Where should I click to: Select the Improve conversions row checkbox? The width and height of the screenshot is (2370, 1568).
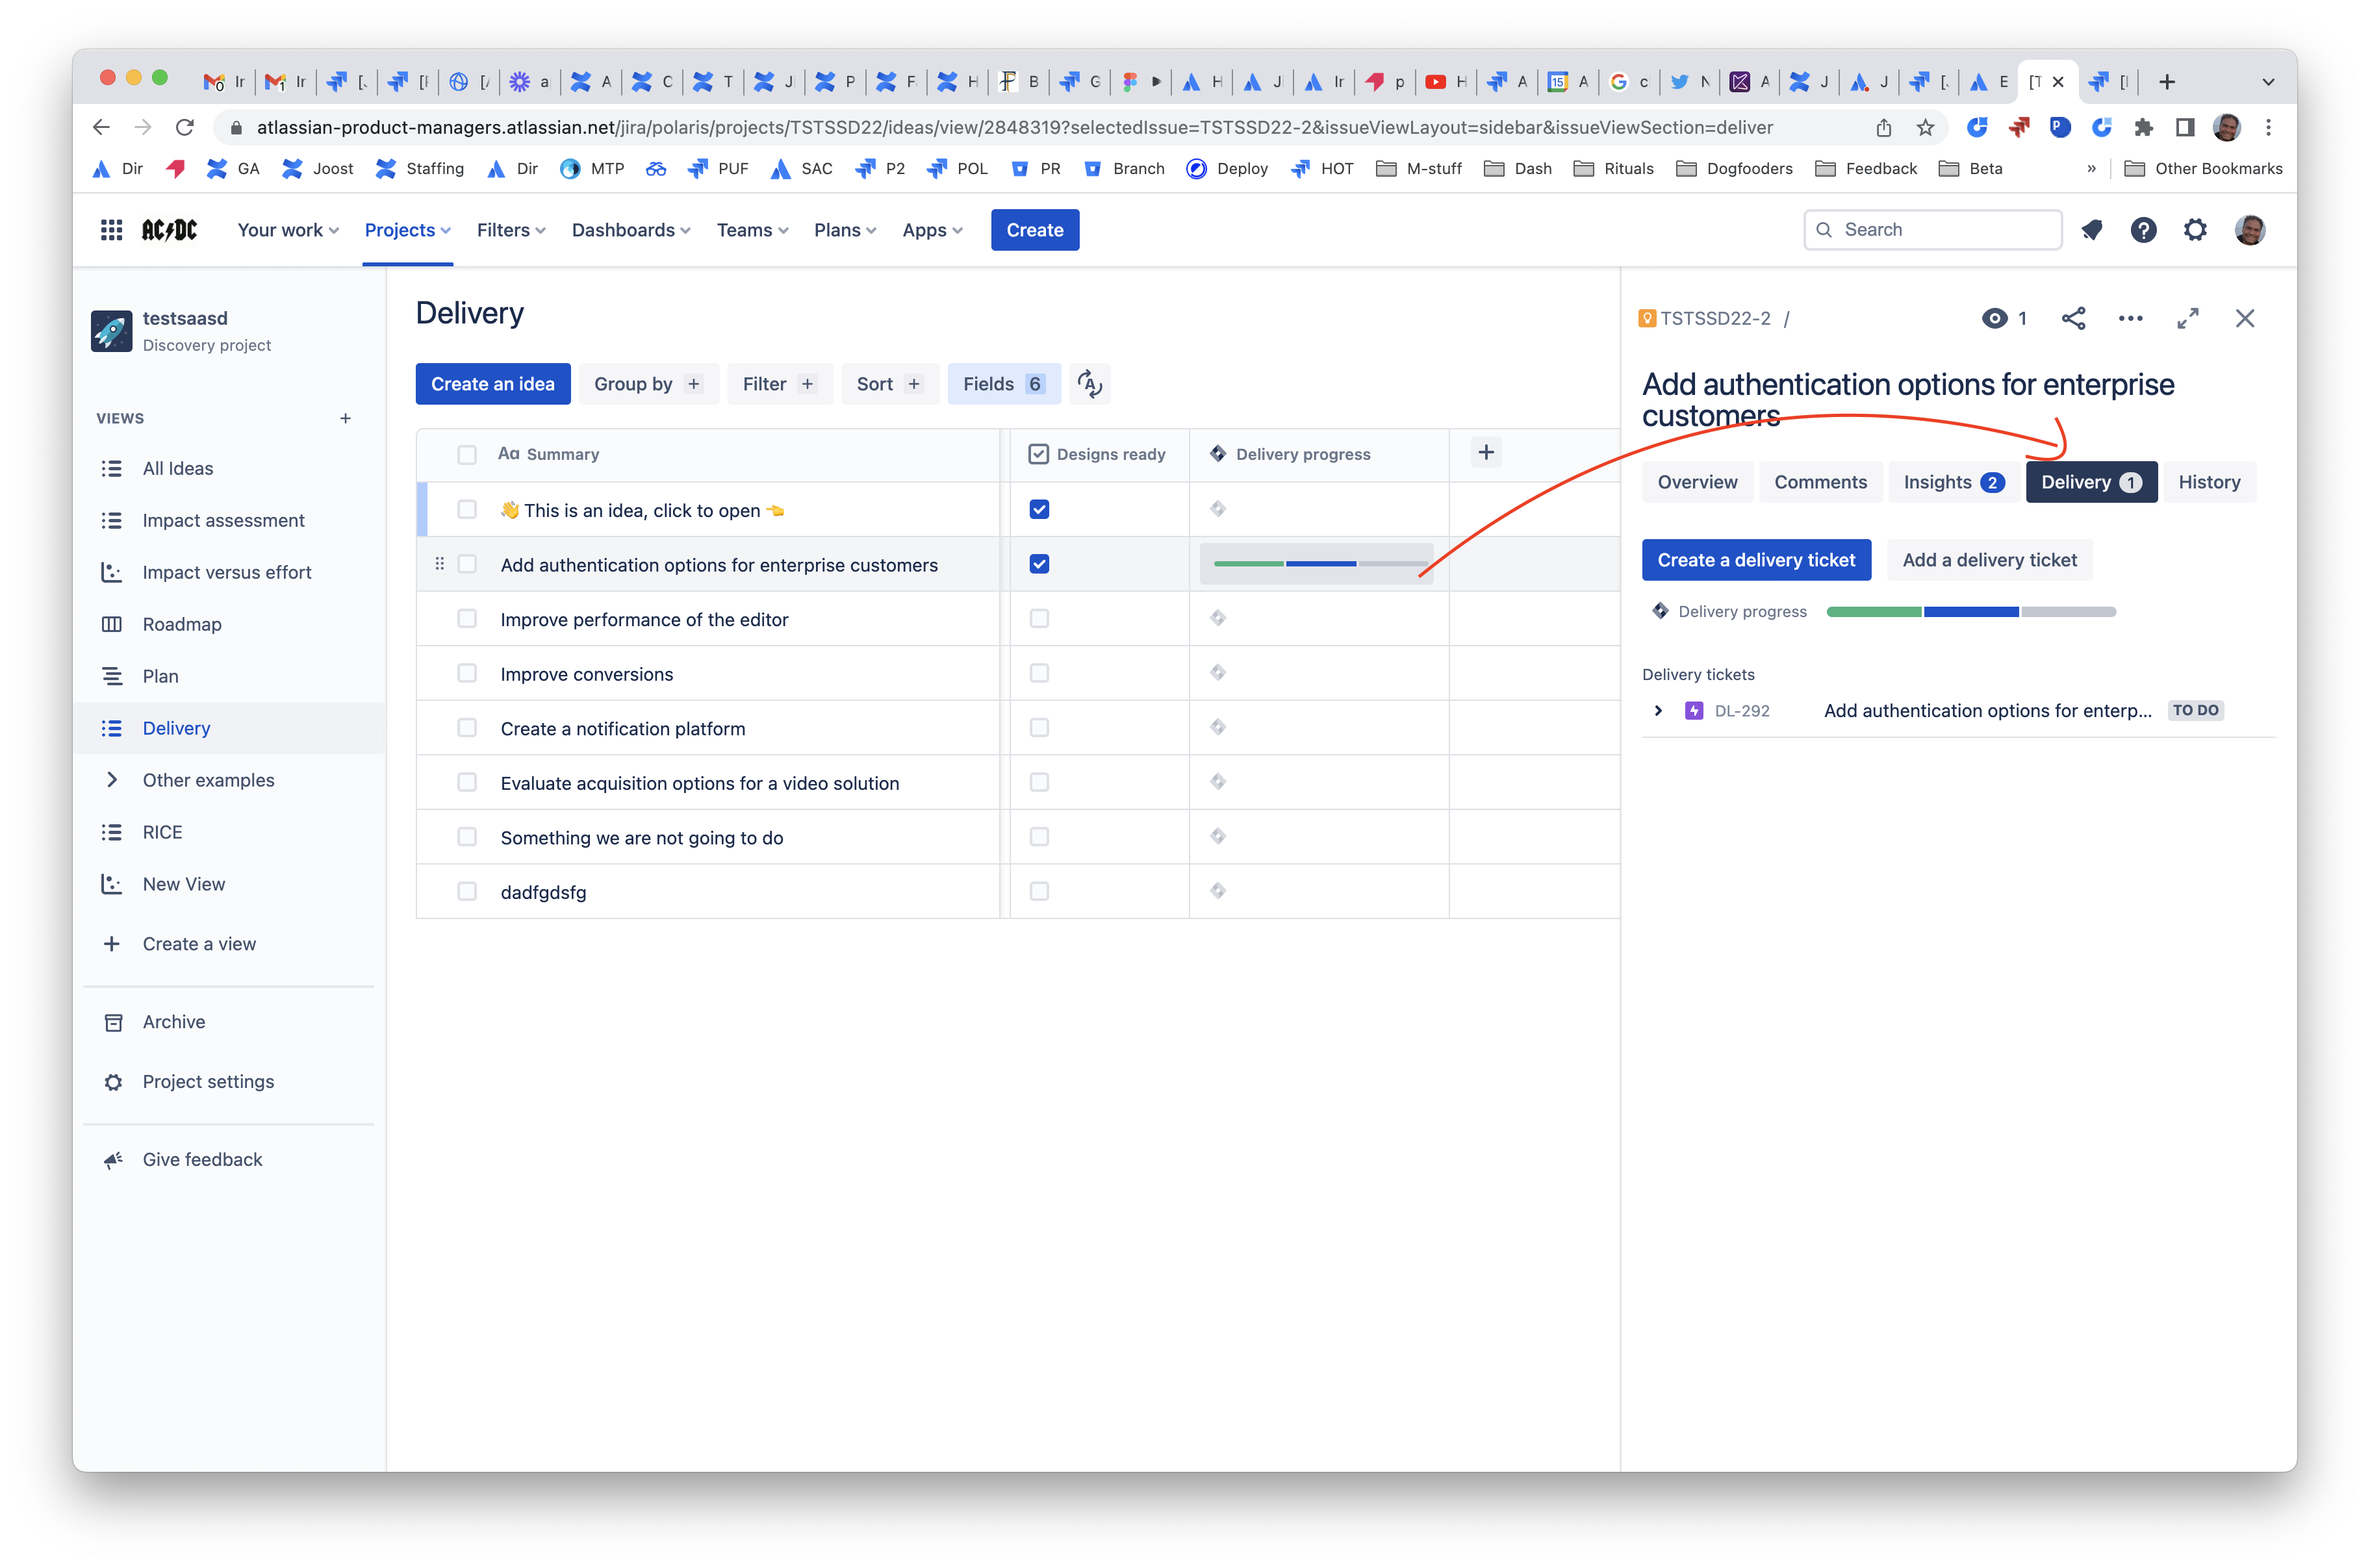tap(466, 673)
